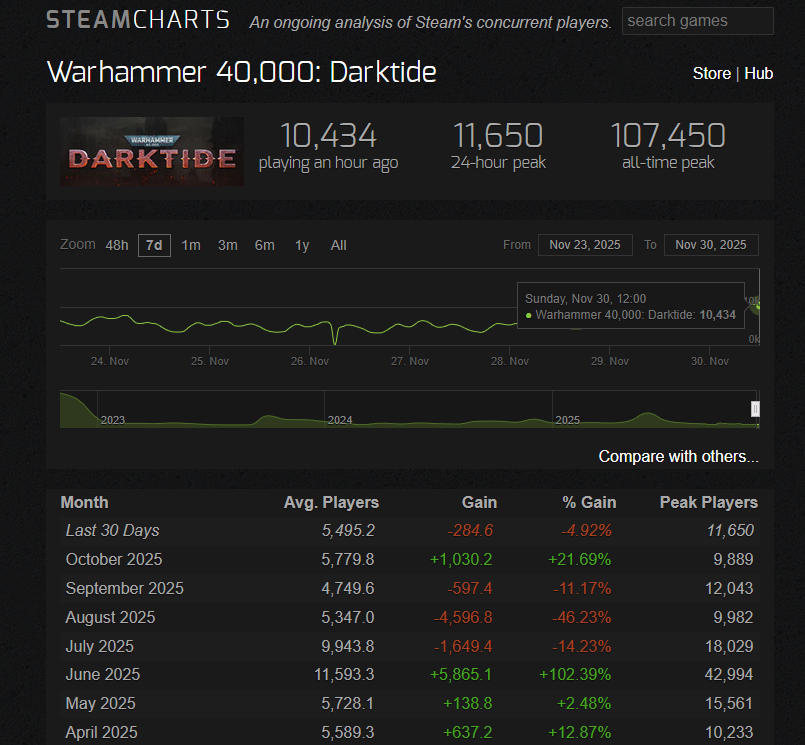Open the Hub link

[758, 73]
